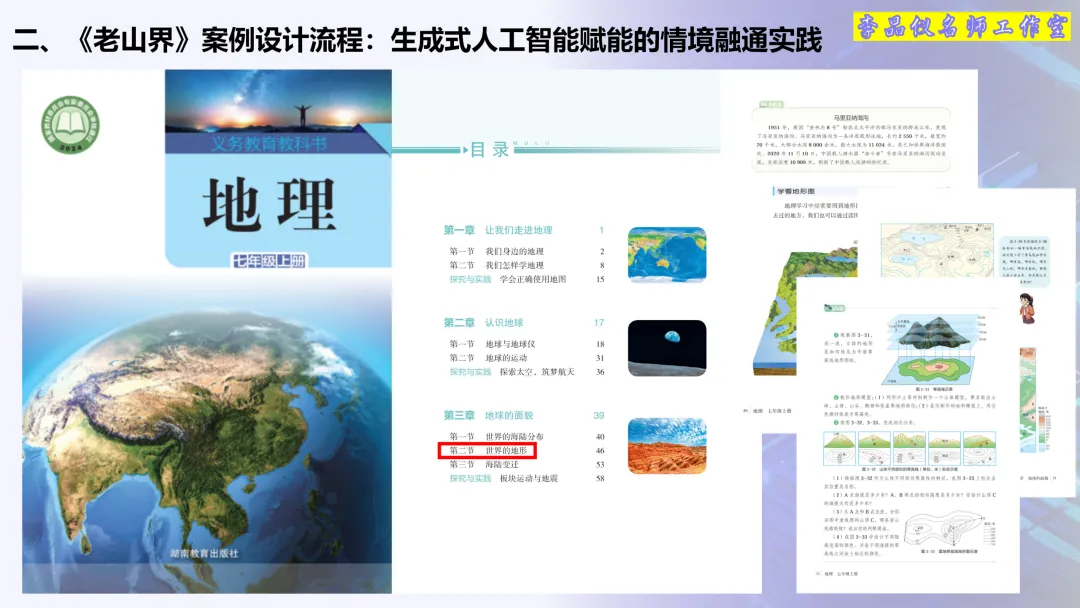
Task: Click the 马里亚纳海沟 reading box
Action: click(x=851, y=139)
